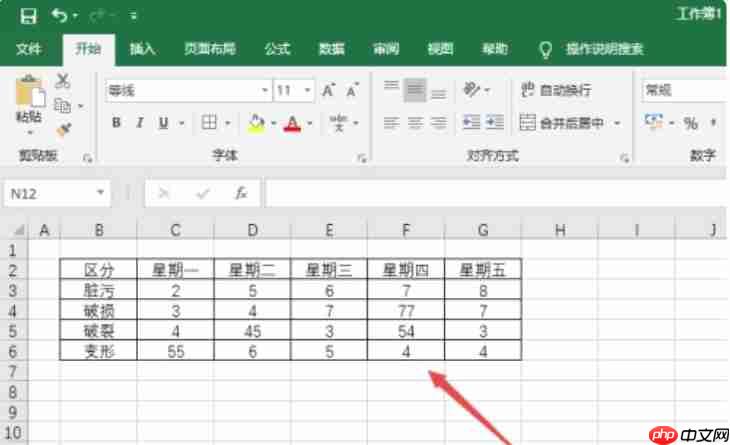This screenshot has width=730, height=445.
Task: Open the borders dropdown arrow
Action: click(x=228, y=123)
